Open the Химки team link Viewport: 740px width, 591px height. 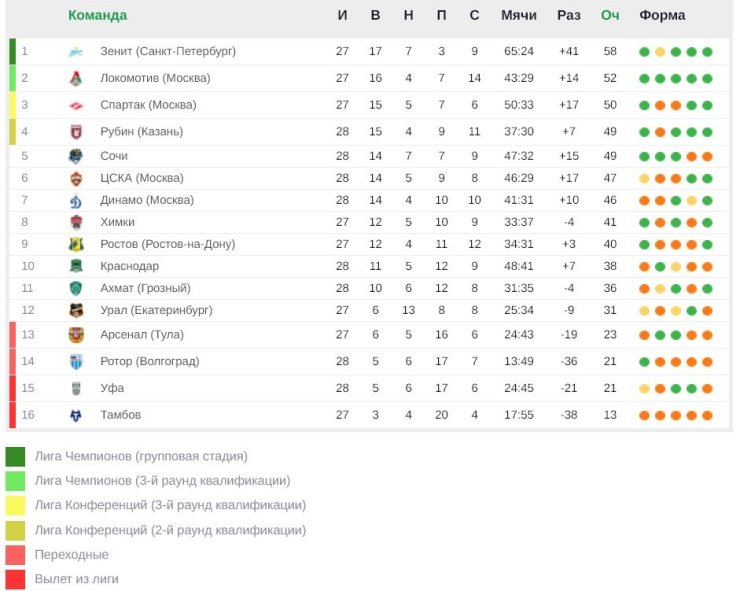(x=117, y=222)
